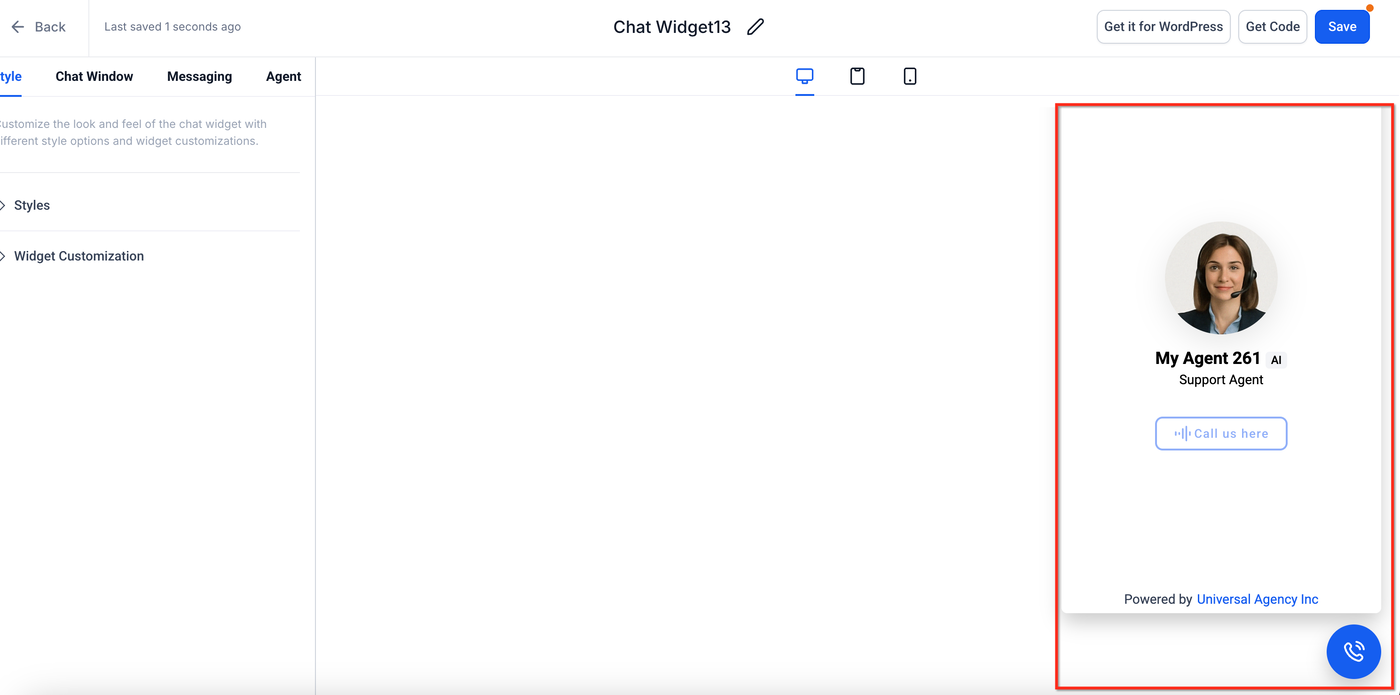Switch to the Agent tab

pos(283,76)
